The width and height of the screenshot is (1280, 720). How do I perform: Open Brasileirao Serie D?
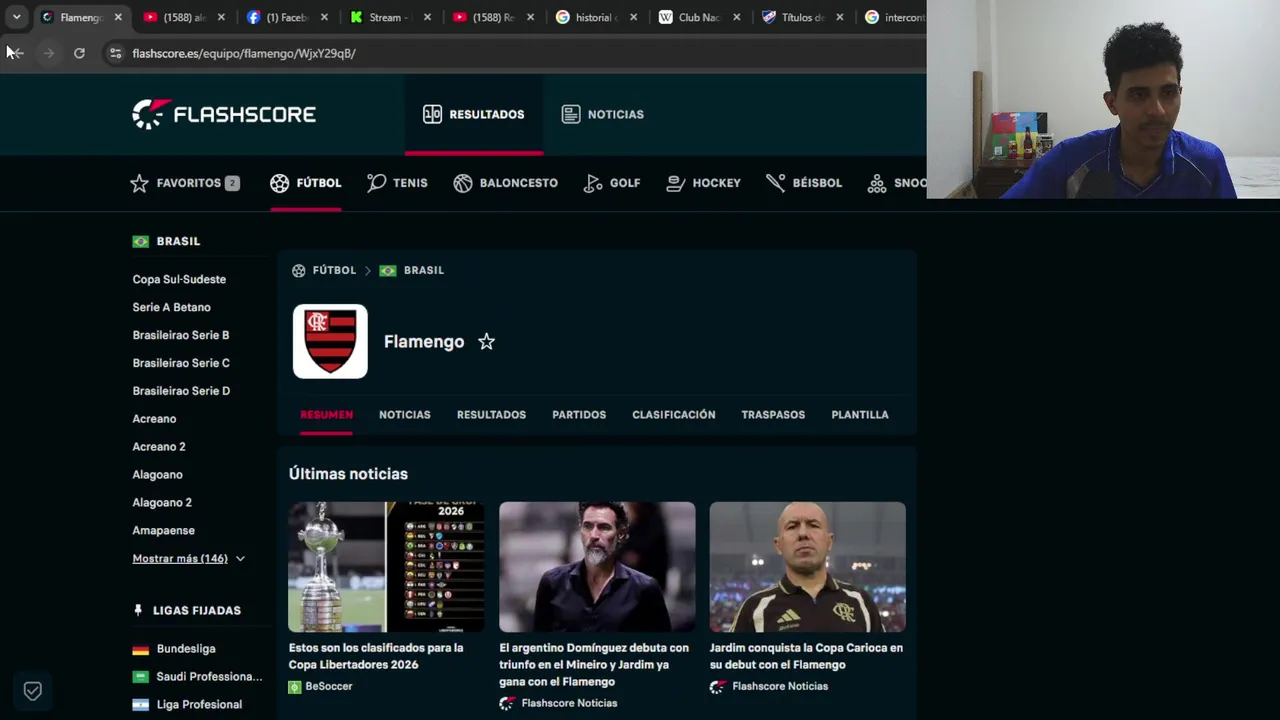pyautogui.click(x=181, y=391)
